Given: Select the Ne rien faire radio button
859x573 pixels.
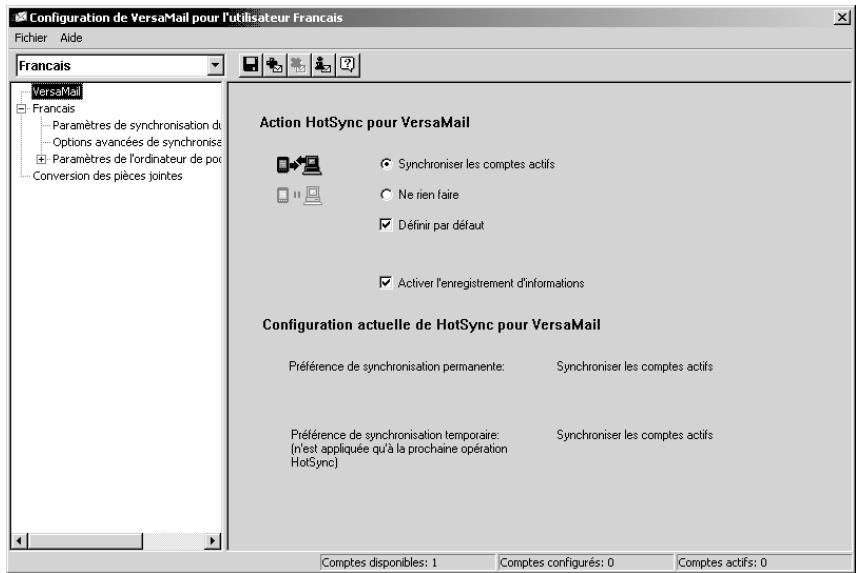Looking at the screenshot, I should [386, 194].
